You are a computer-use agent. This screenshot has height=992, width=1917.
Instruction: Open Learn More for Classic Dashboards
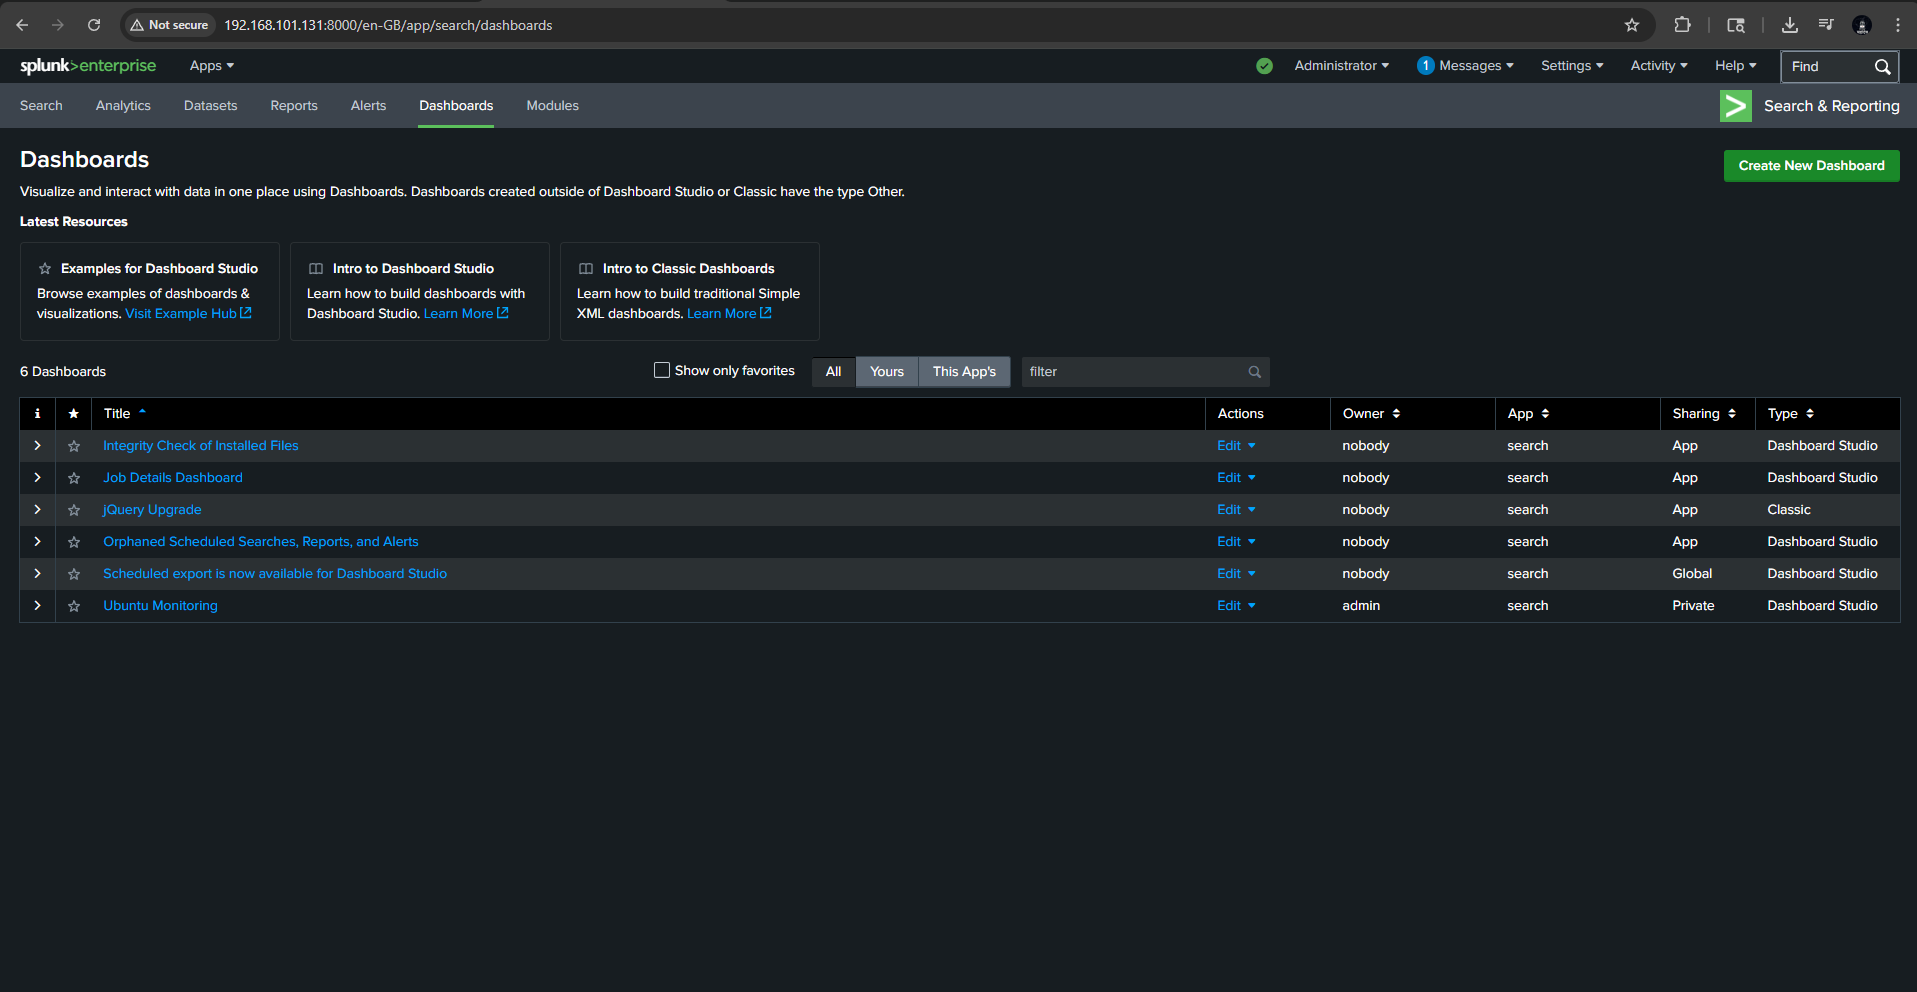(729, 314)
